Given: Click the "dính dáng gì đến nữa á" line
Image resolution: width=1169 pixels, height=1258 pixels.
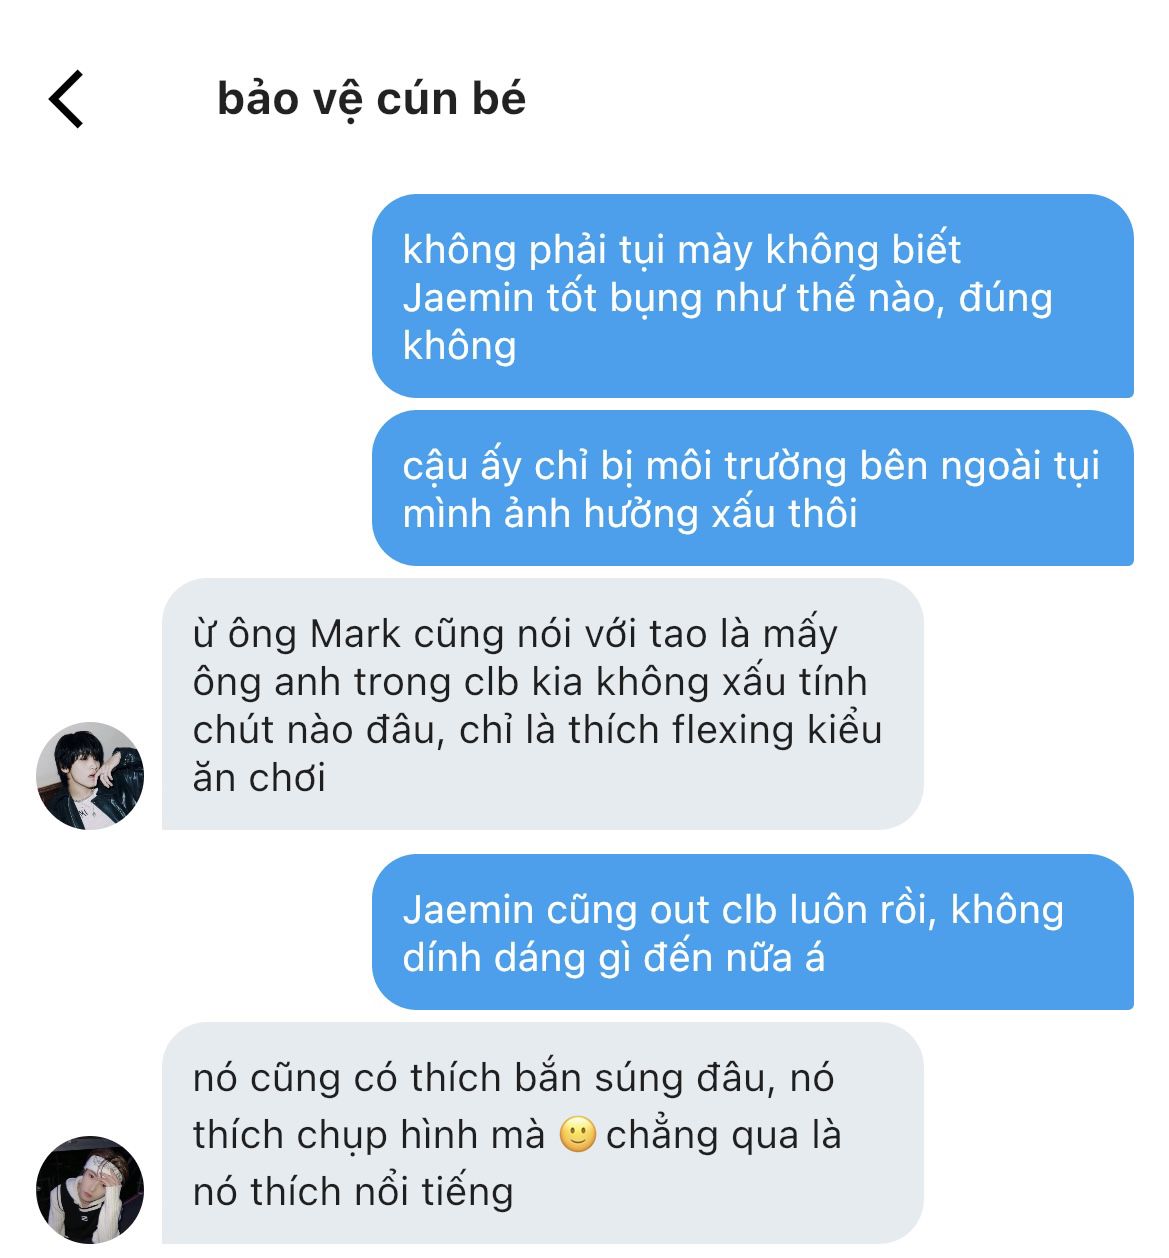Looking at the screenshot, I should tap(614, 958).
